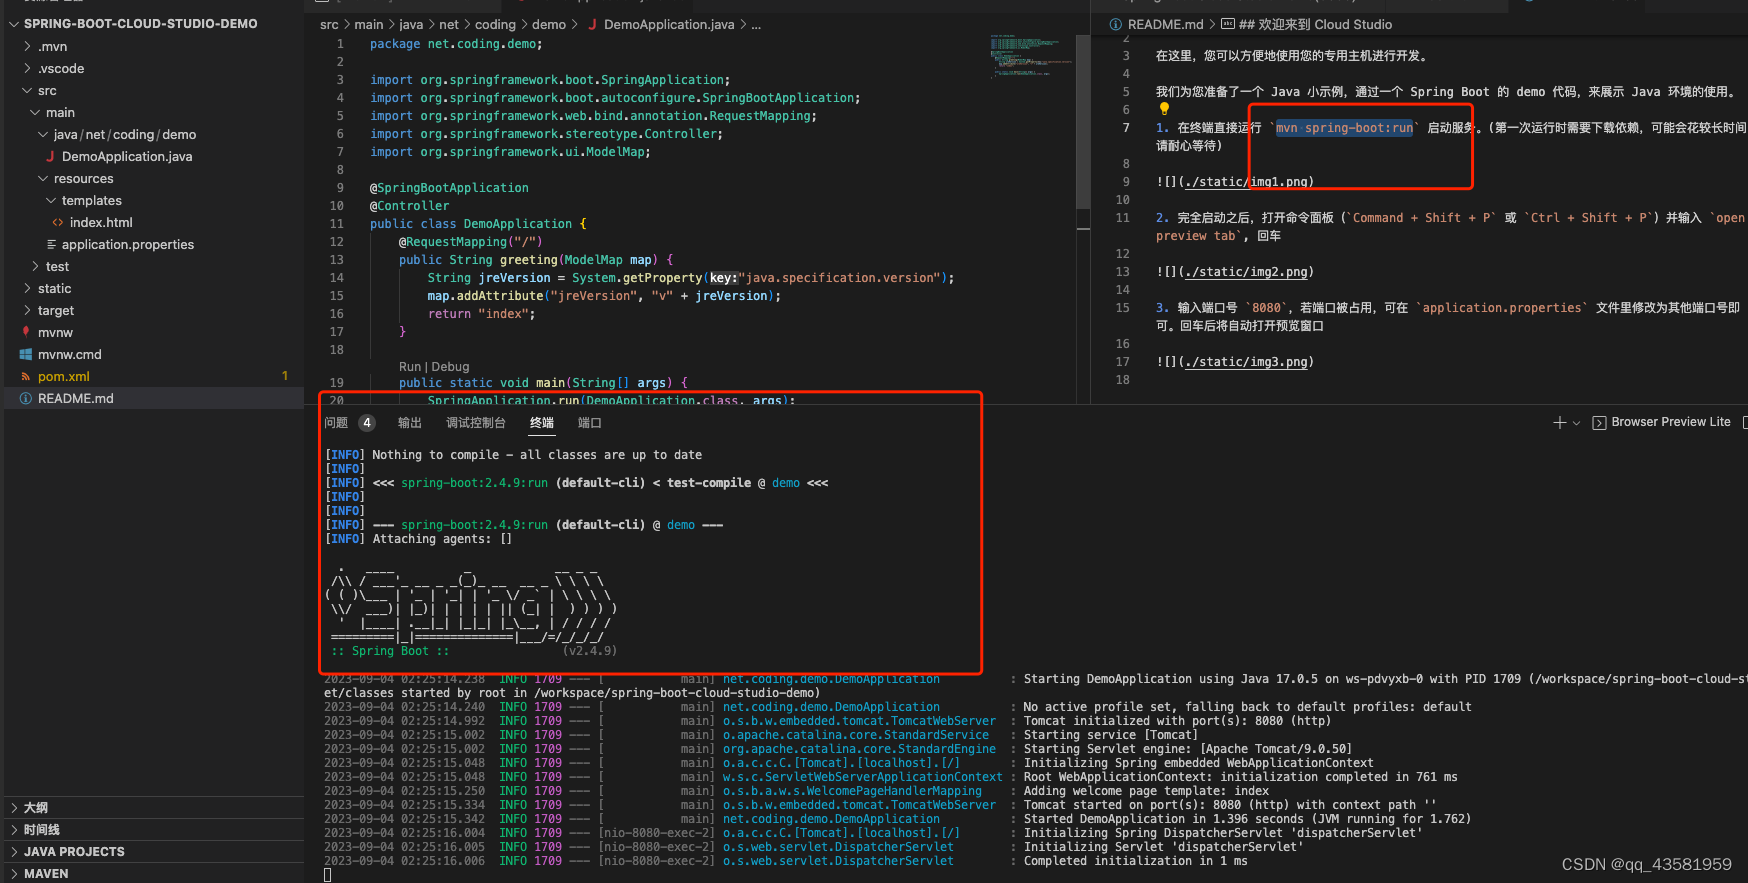Open ./static/img1.png link in README
This screenshot has height=883, width=1748.
(x=1247, y=182)
